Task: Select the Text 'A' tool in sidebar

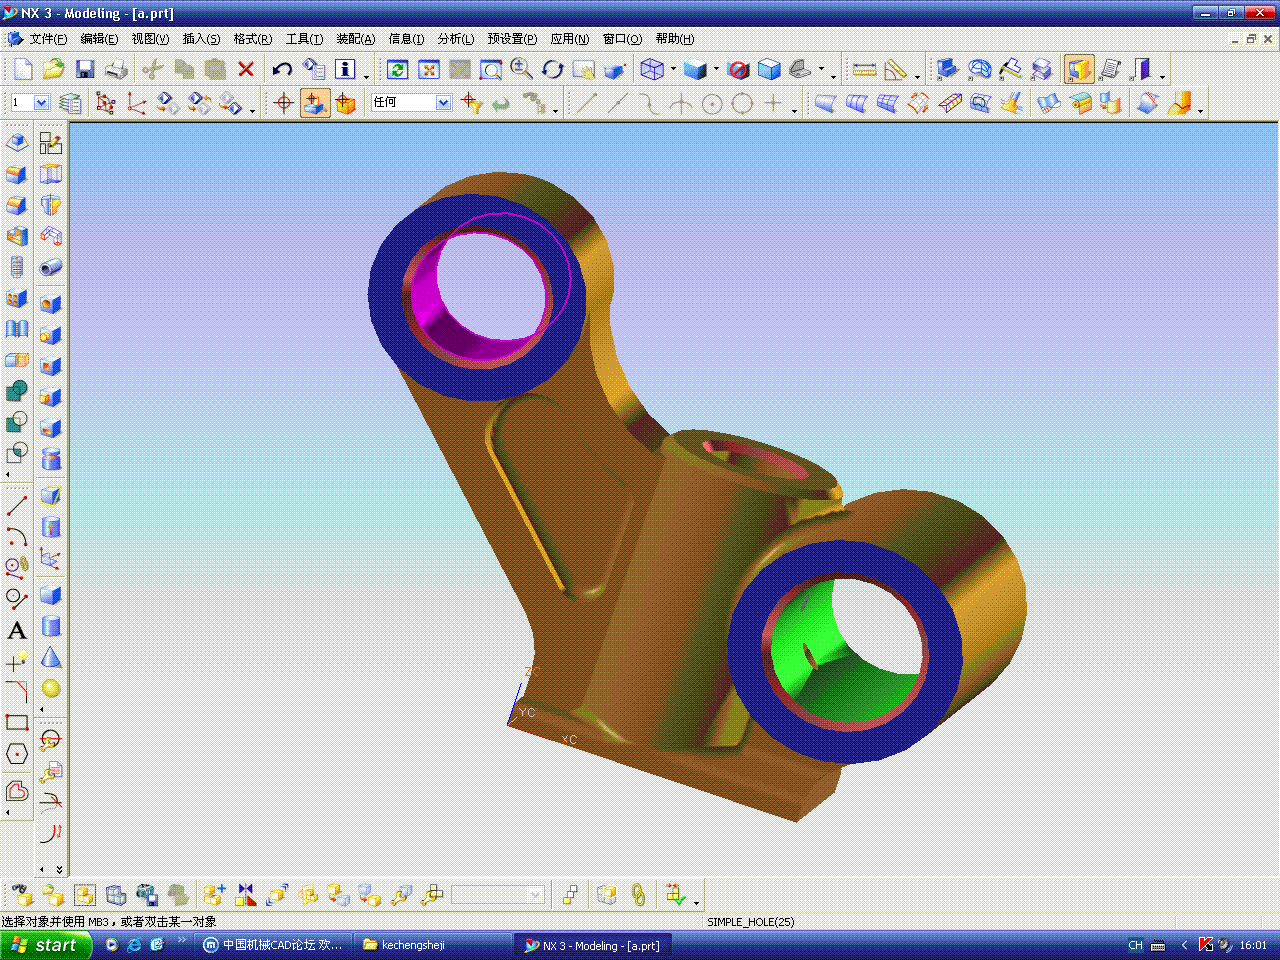Action: (17, 630)
